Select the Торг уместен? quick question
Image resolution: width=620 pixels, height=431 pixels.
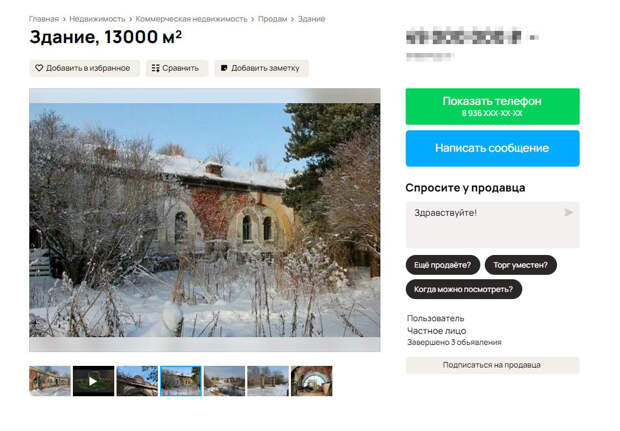520,265
